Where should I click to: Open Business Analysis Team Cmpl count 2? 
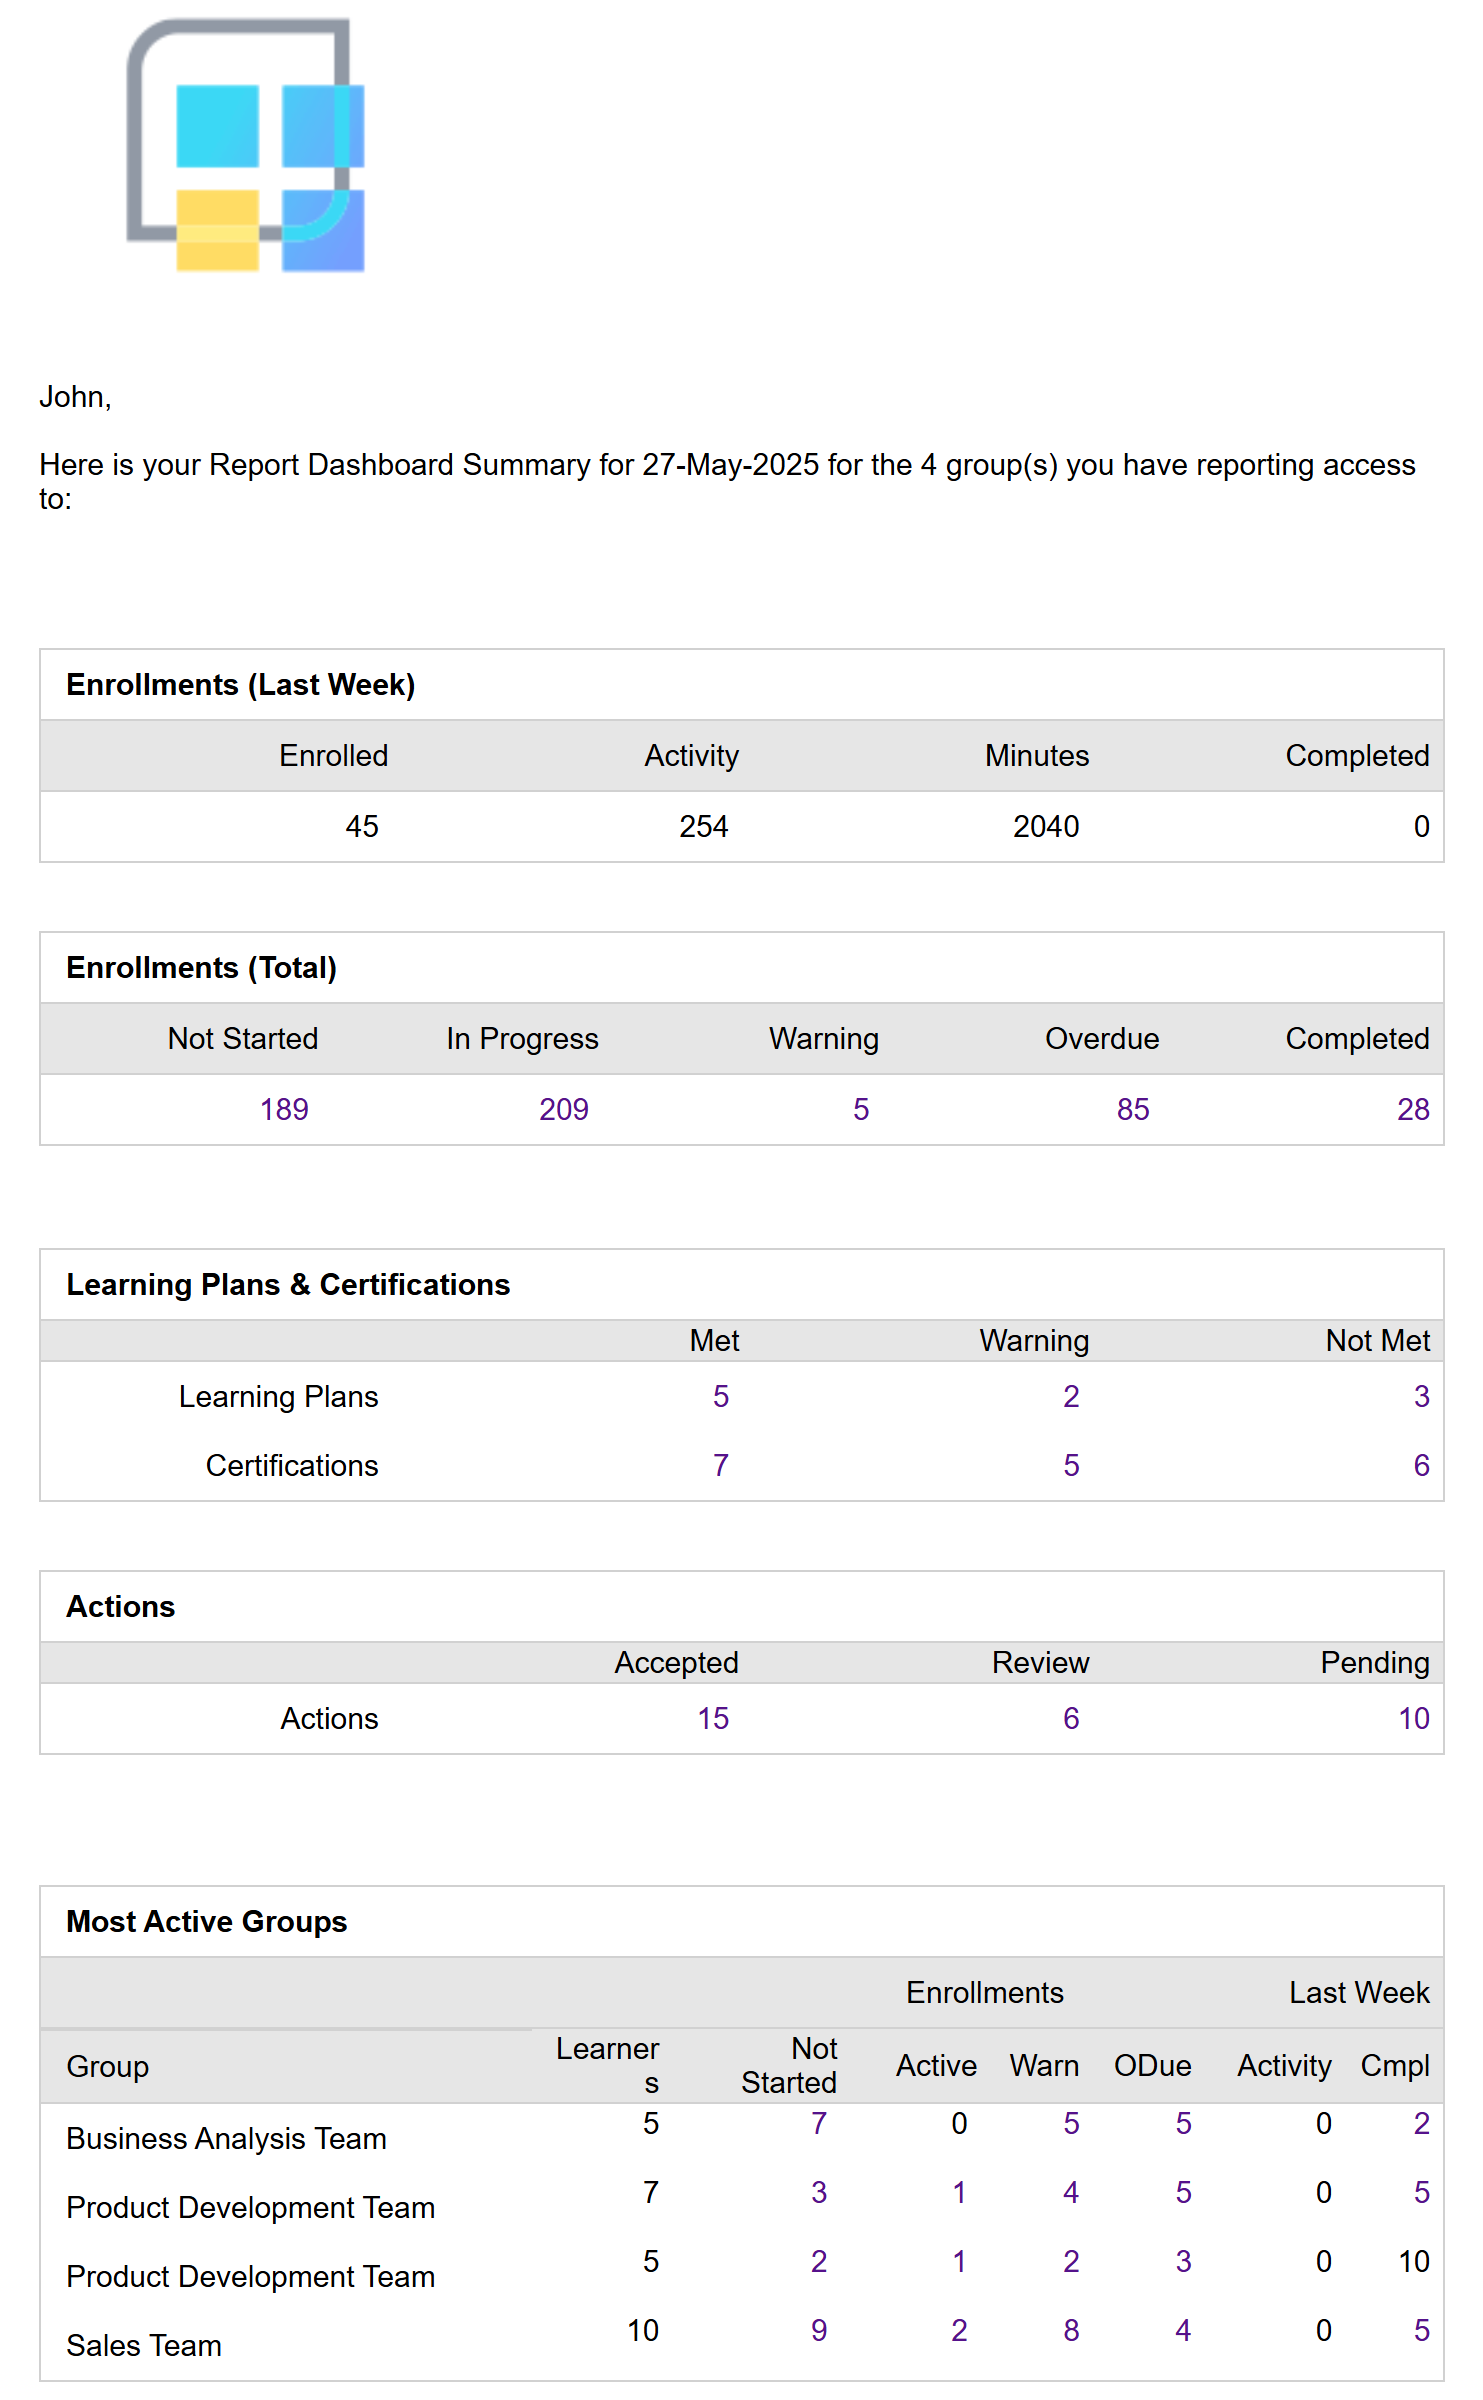(1421, 2123)
